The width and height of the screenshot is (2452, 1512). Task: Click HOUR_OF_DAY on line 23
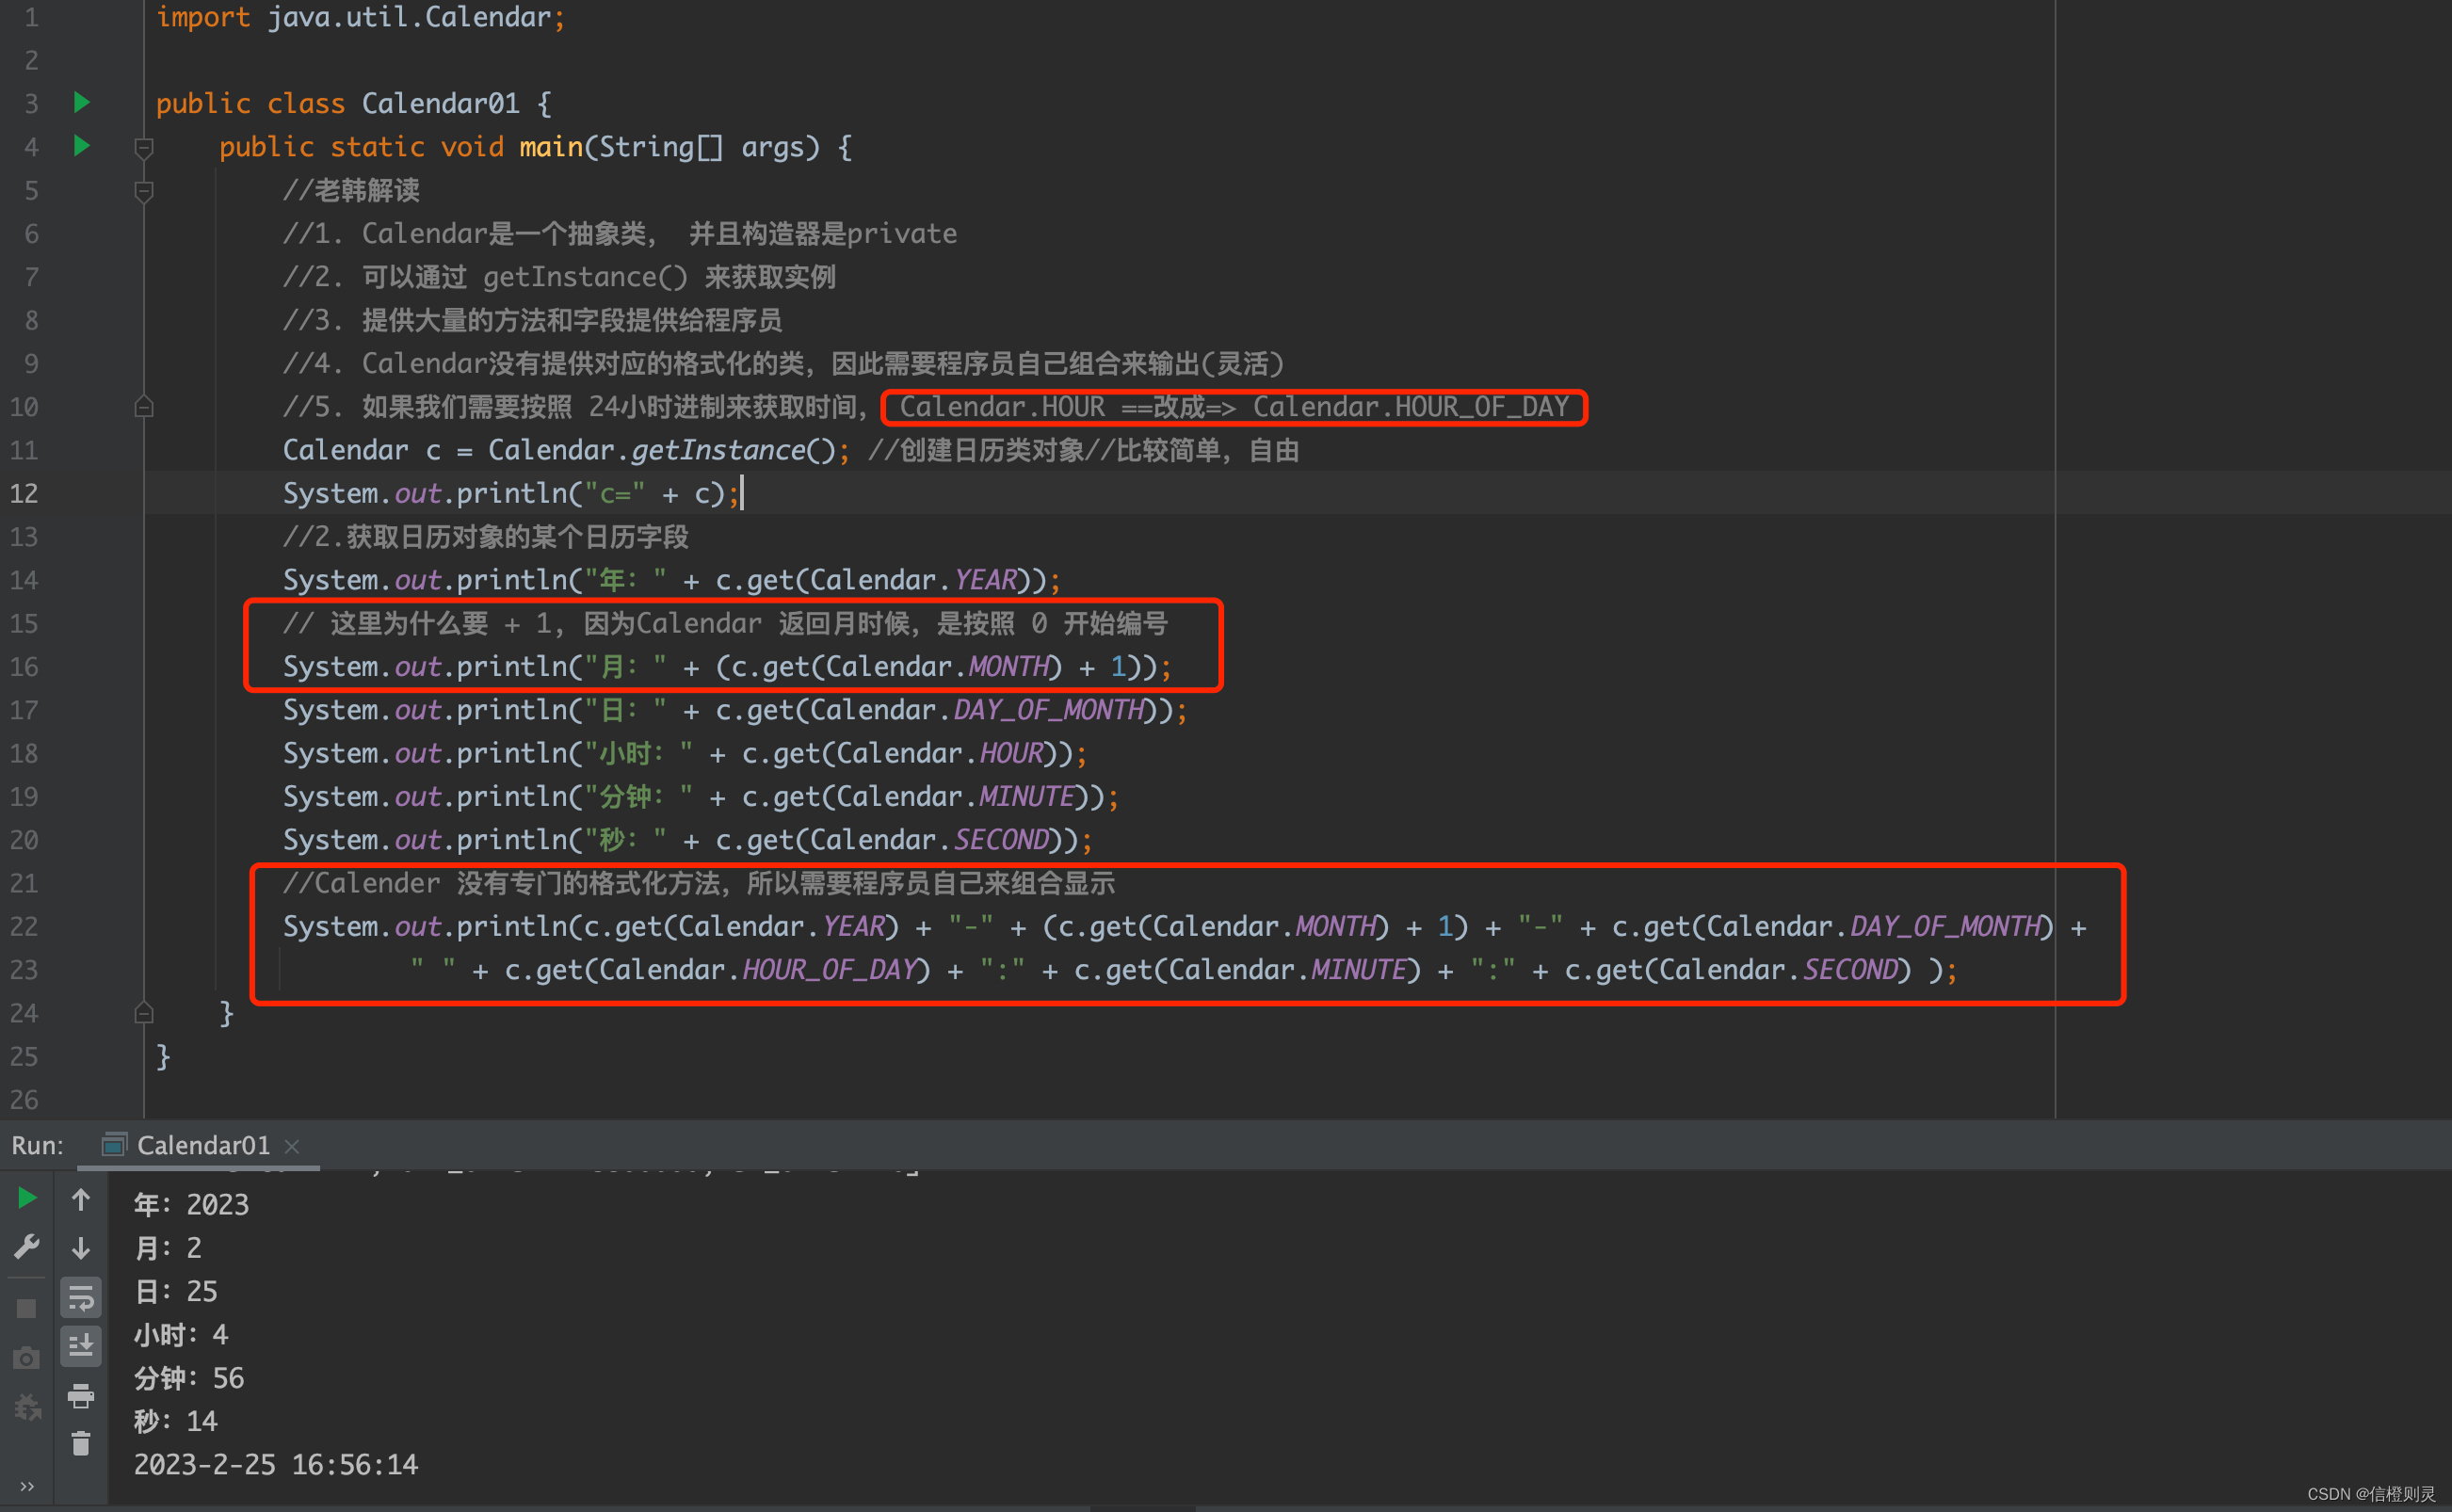(x=829, y=970)
